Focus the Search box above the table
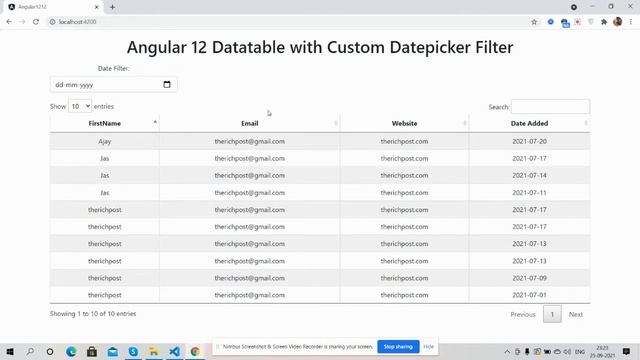Image resolution: width=640 pixels, height=360 pixels. [x=550, y=107]
